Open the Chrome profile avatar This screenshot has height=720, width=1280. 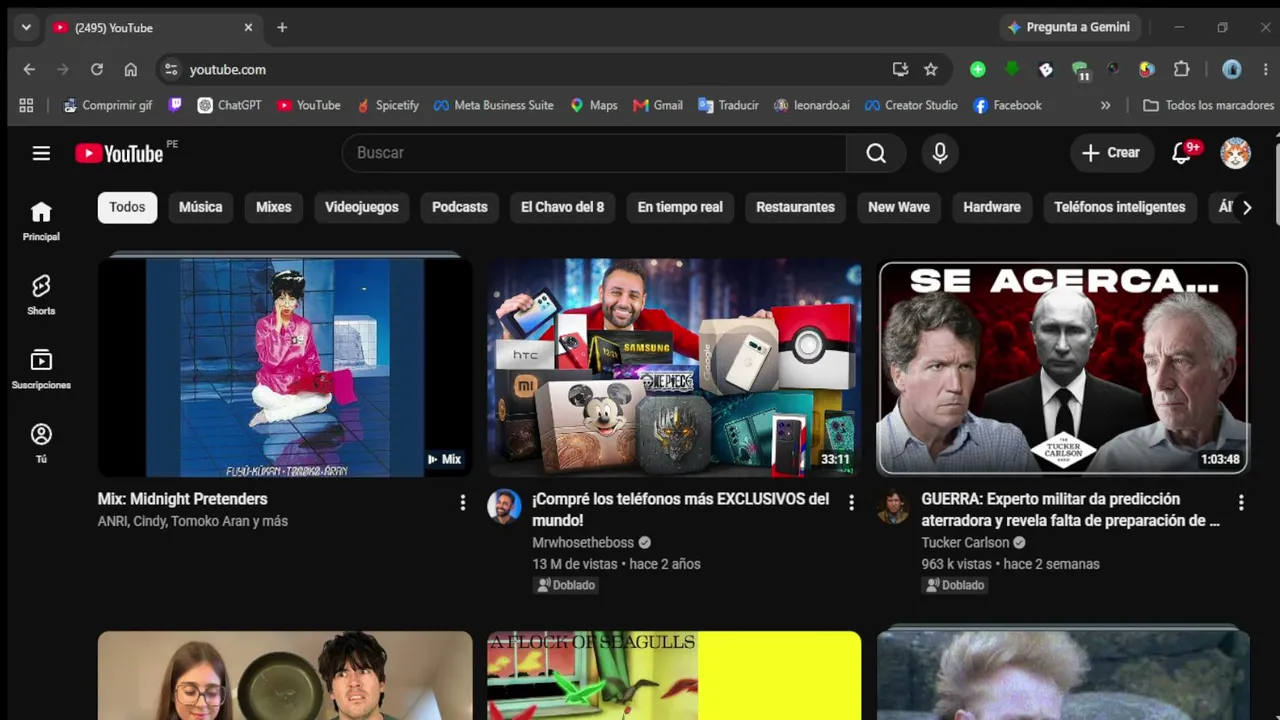[1232, 69]
